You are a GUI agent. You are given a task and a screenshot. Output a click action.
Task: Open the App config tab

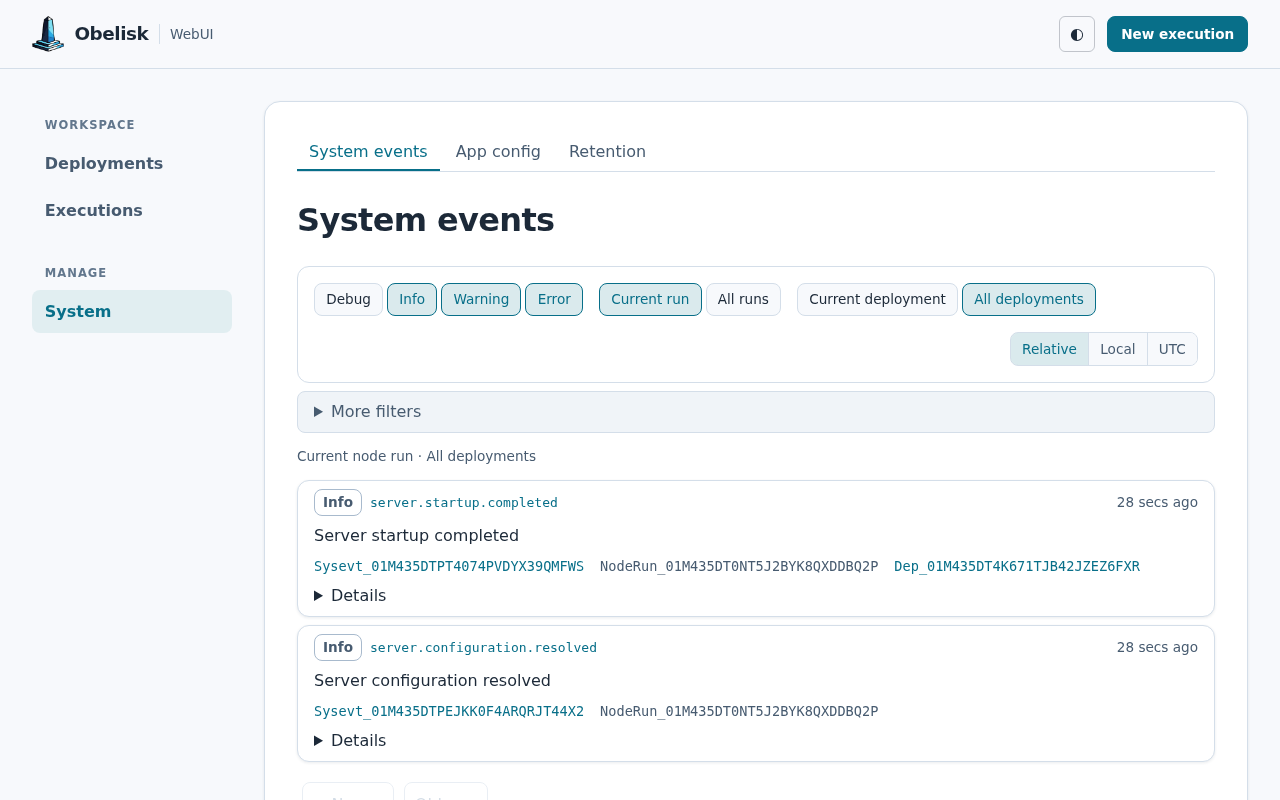pos(498,152)
